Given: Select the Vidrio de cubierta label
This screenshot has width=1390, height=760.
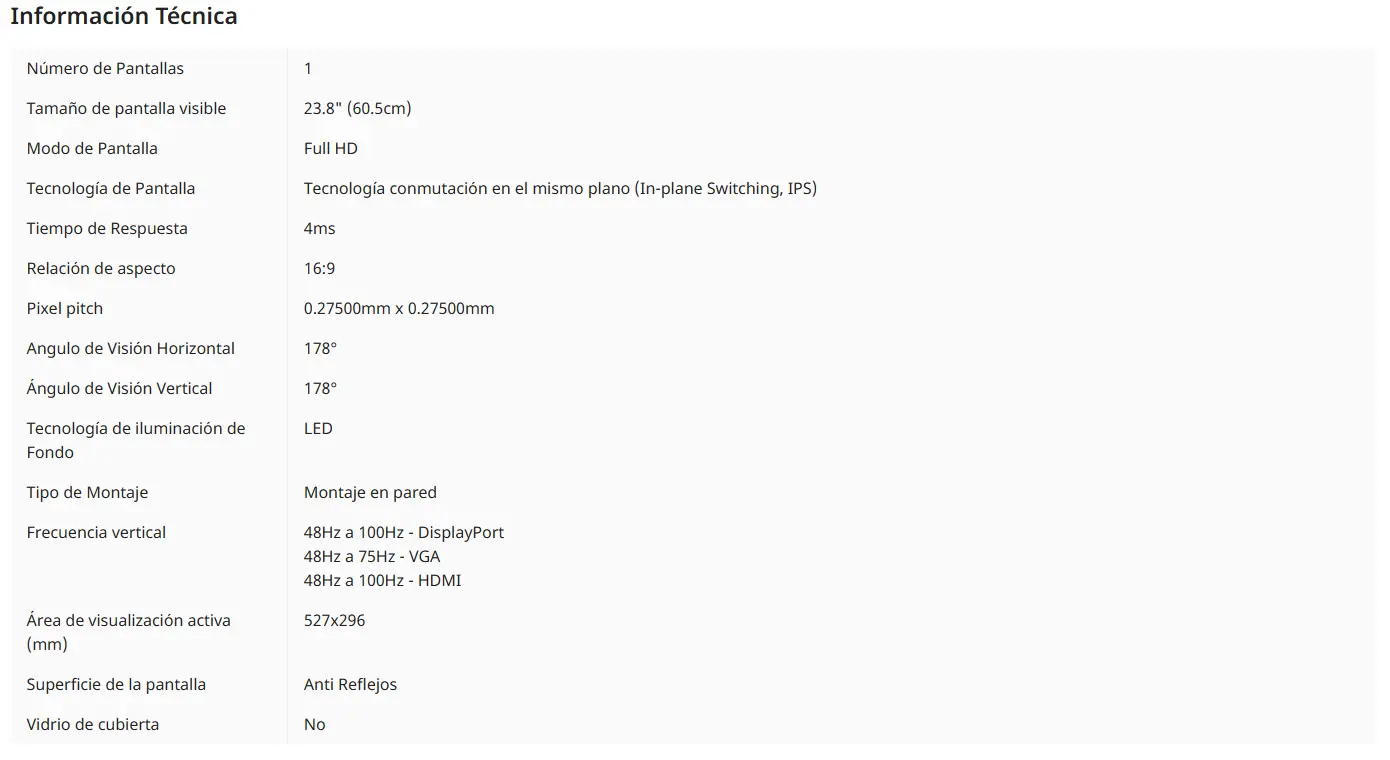Looking at the screenshot, I should (x=93, y=724).
